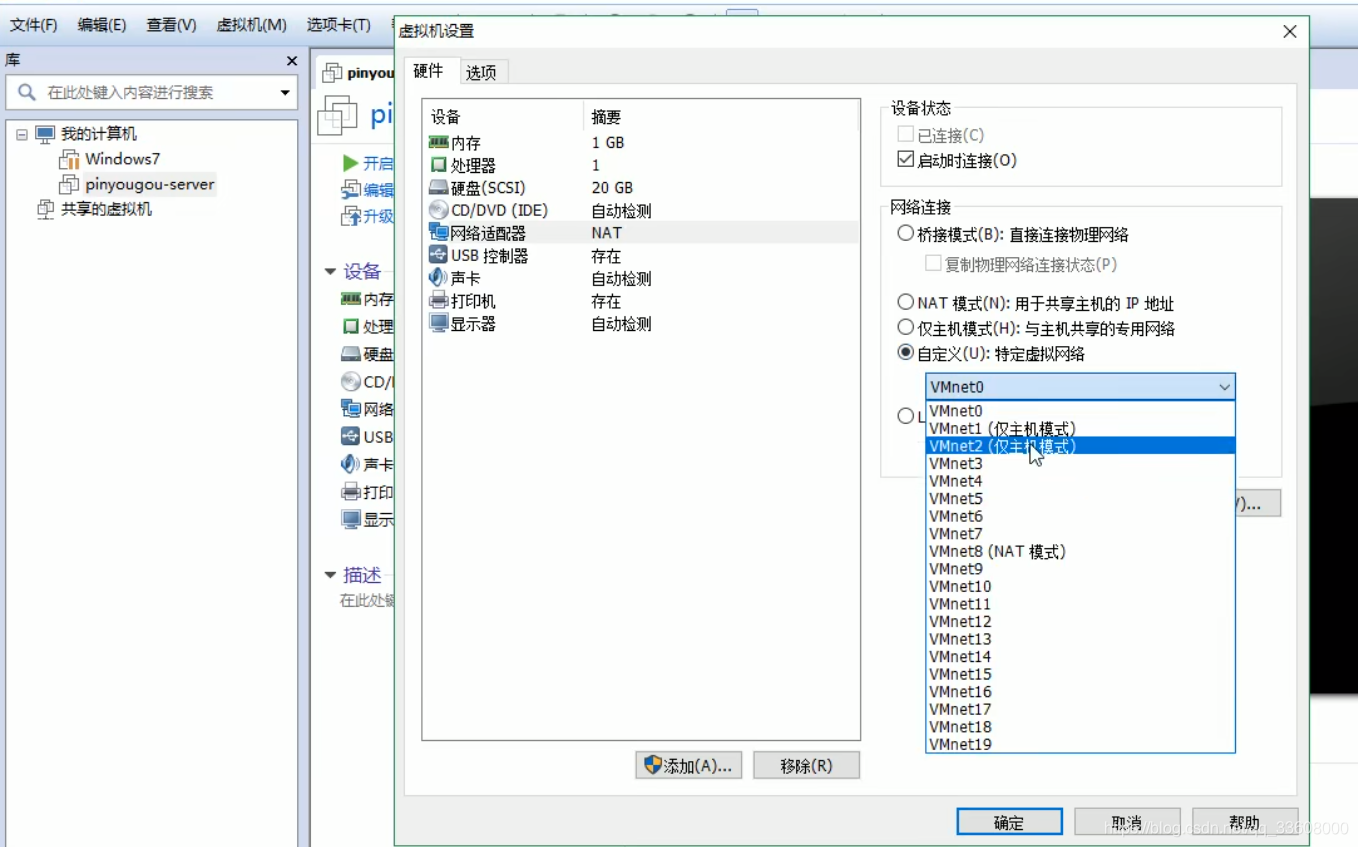The height and width of the screenshot is (847, 1358).
Task: Open the Virtual Machine (M) menu
Action: click(251, 24)
